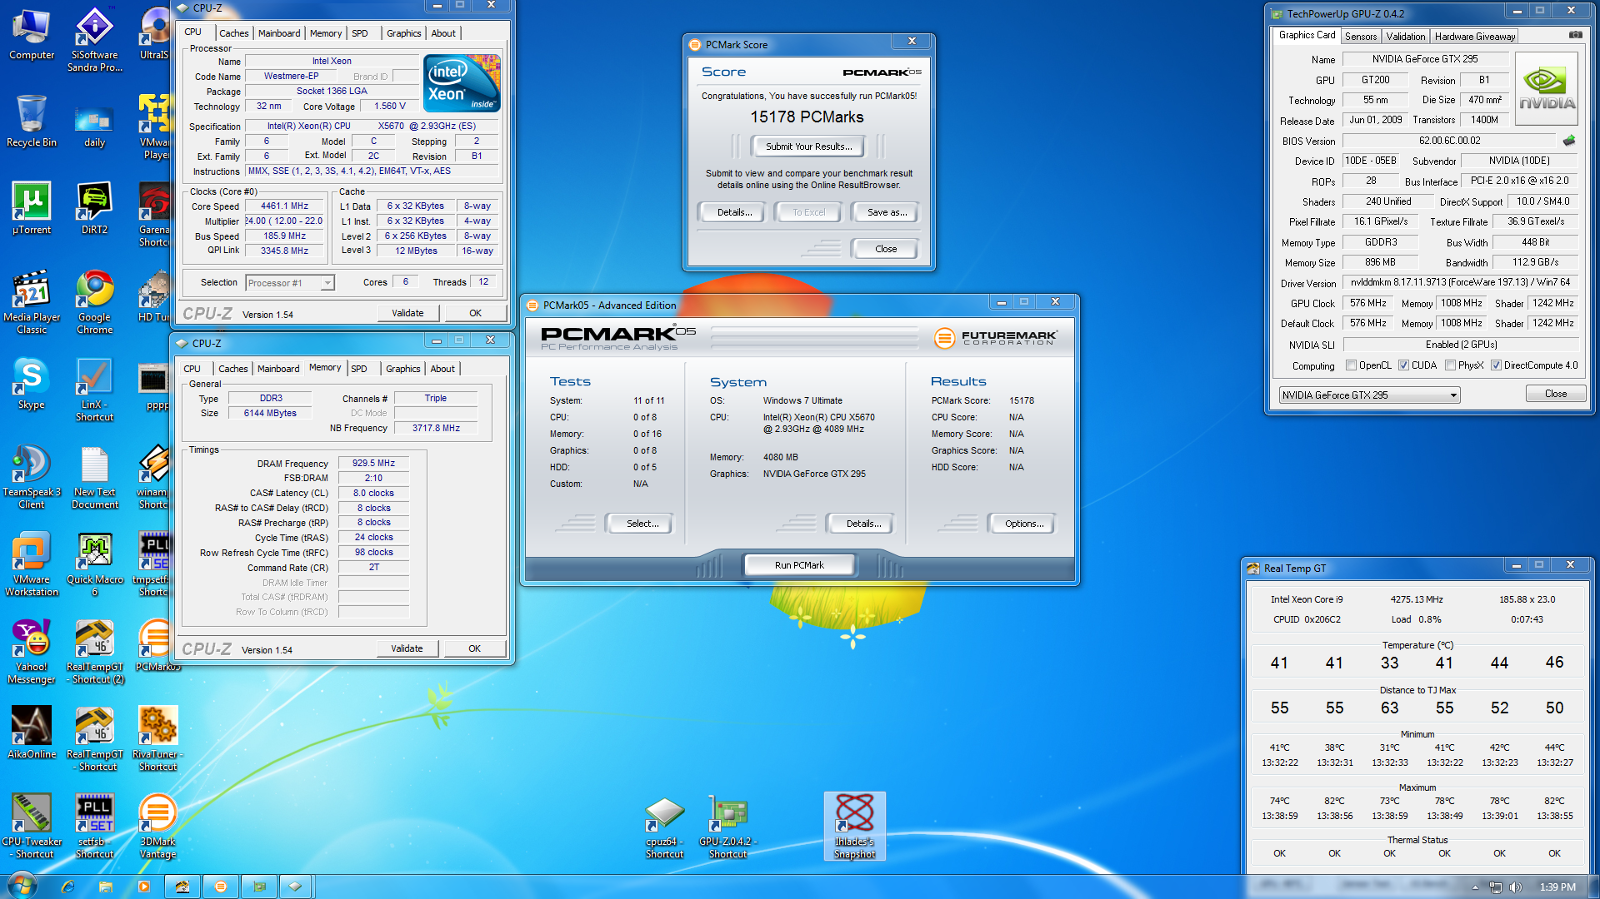
Task: Open Windows Media Player taskbar icon
Action: pyautogui.click(x=144, y=886)
